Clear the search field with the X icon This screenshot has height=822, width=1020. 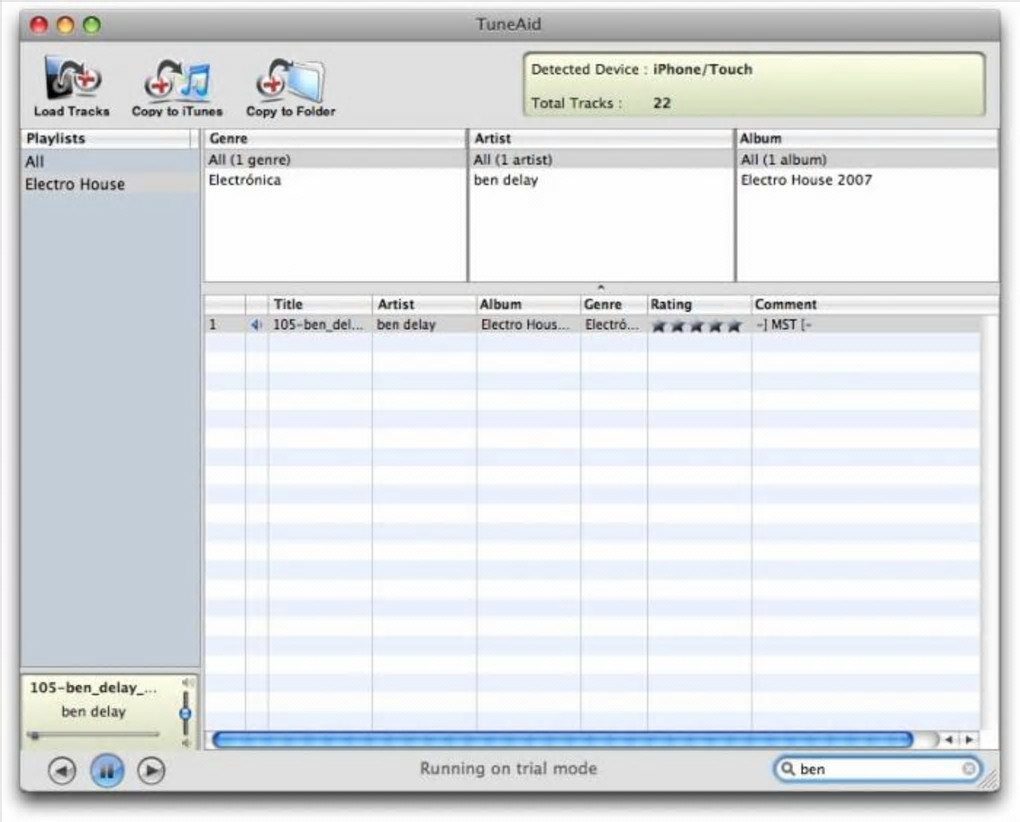(968, 769)
